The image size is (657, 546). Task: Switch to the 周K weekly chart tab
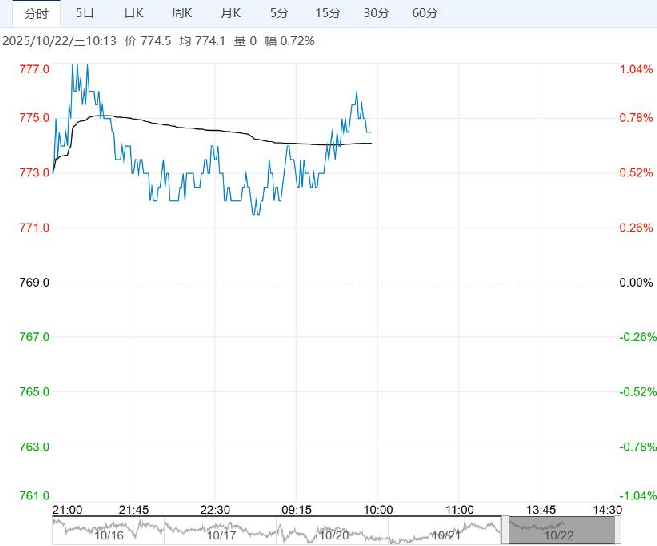pyautogui.click(x=181, y=13)
